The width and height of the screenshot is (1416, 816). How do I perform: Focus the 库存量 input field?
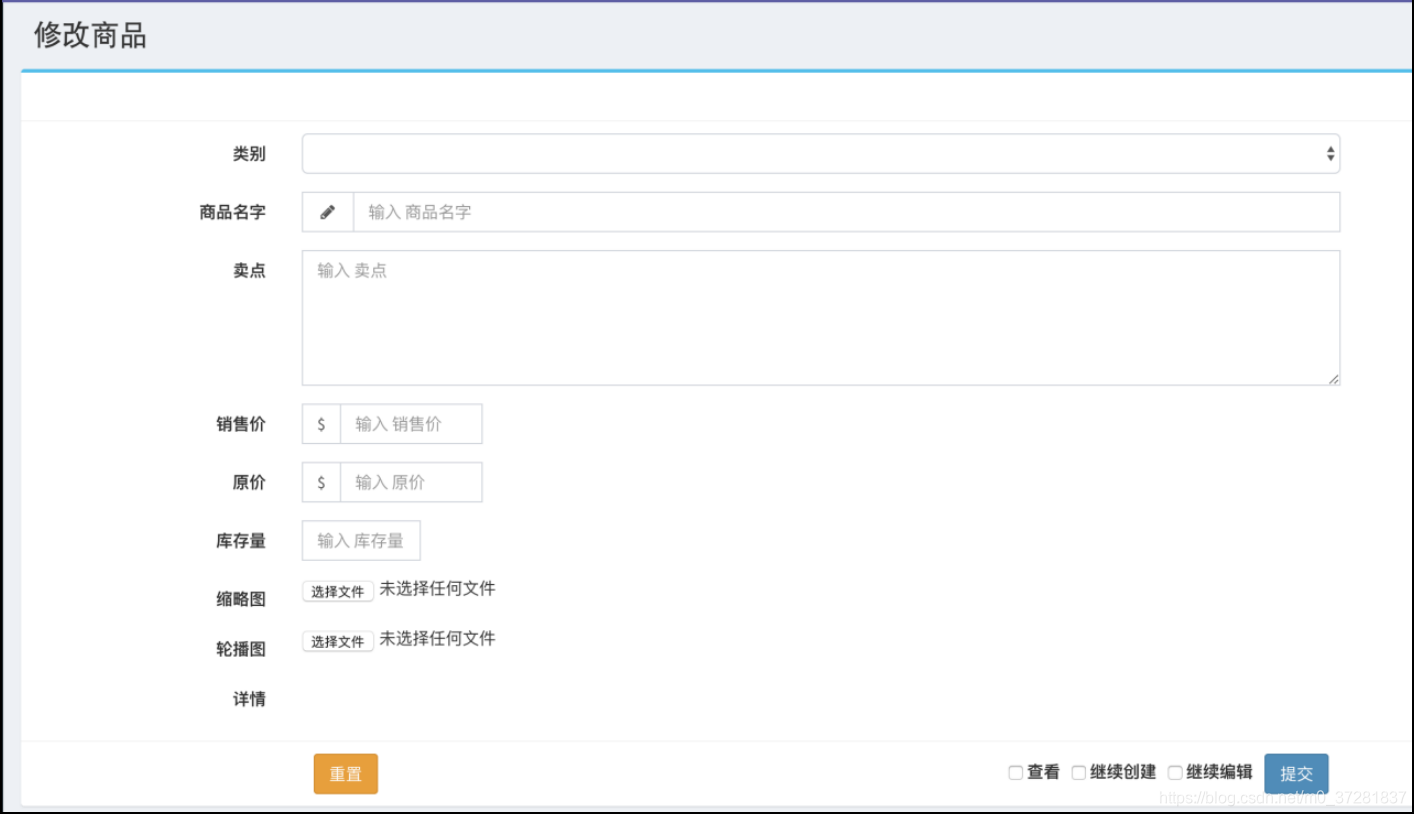tap(361, 540)
